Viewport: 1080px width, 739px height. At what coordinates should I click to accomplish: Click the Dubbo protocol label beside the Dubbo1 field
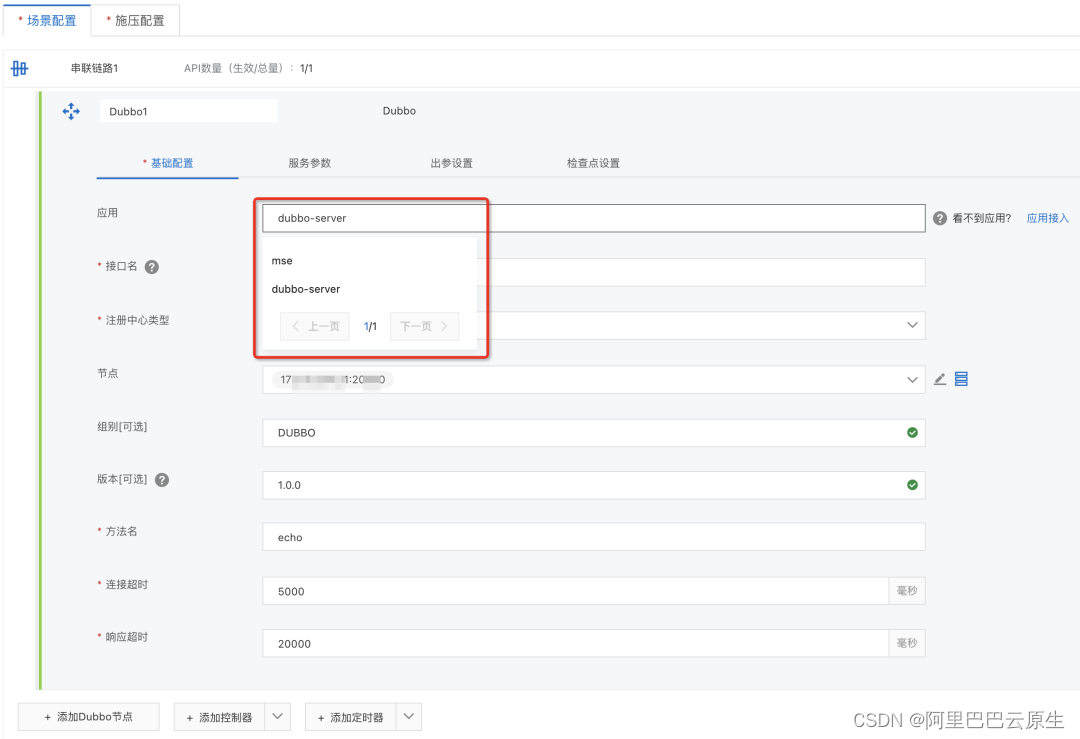(x=399, y=111)
